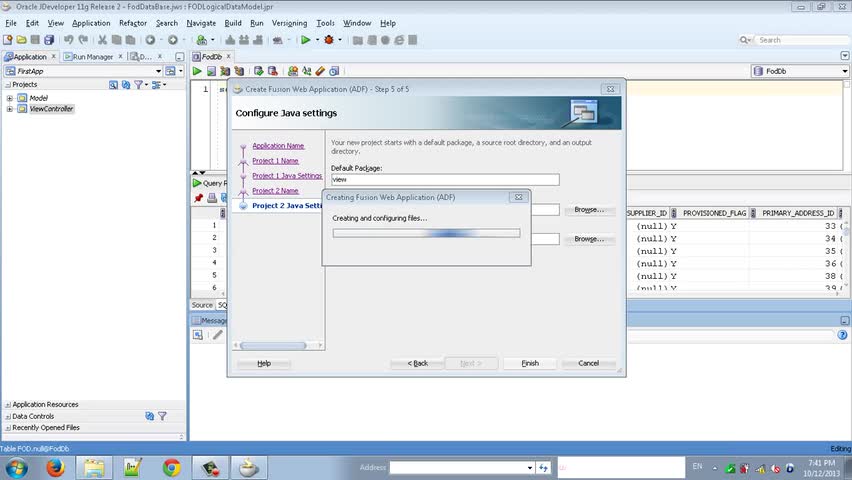Switch to the Source tab below worksheet
This screenshot has height=480, width=852.
[202, 306]
